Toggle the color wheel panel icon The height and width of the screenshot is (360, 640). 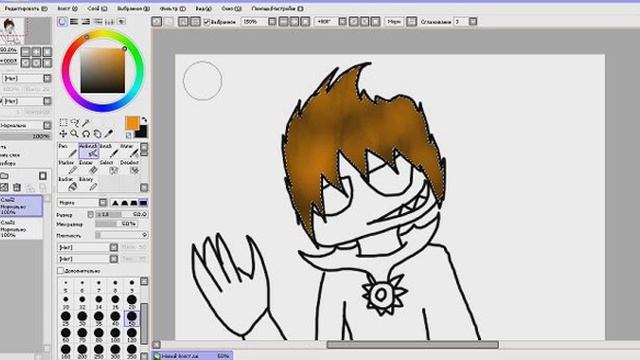[62, 22]
